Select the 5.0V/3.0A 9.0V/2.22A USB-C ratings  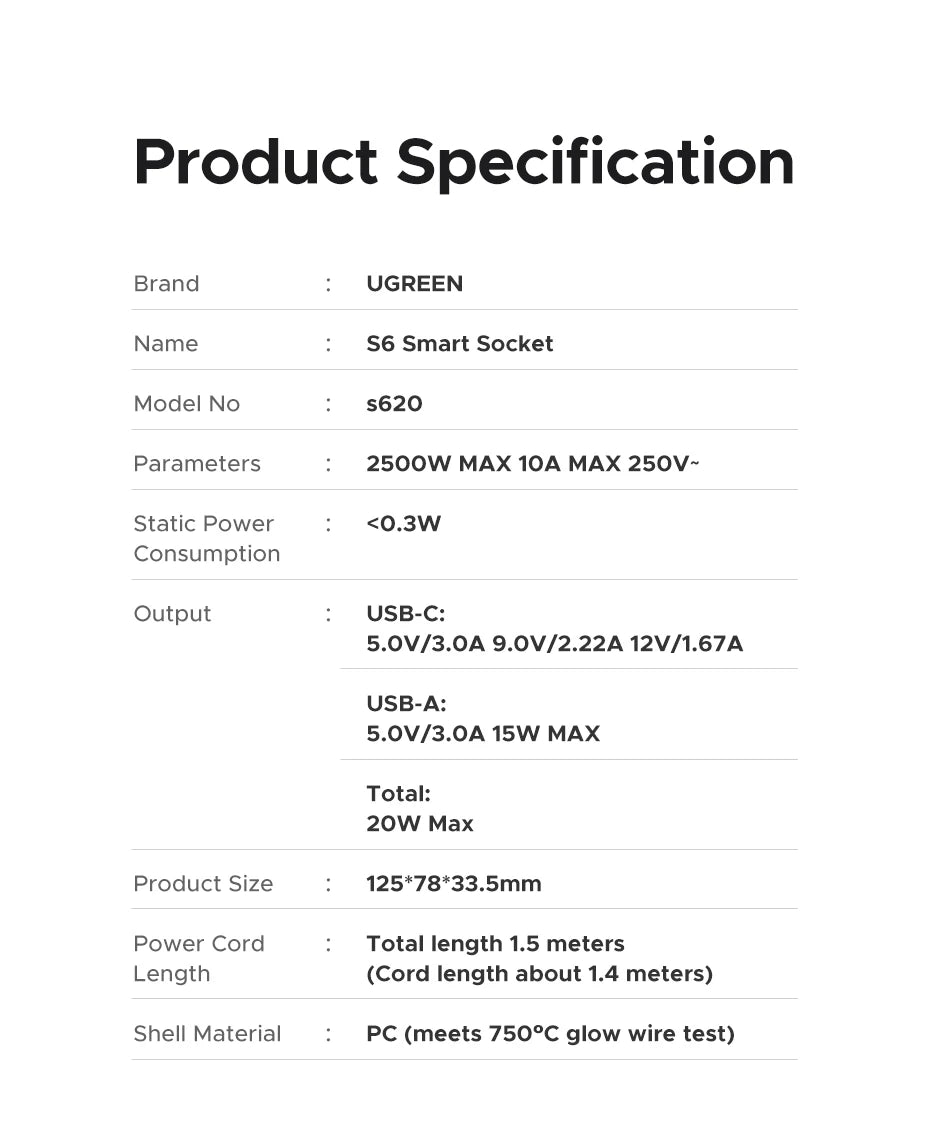pos(554,643)
